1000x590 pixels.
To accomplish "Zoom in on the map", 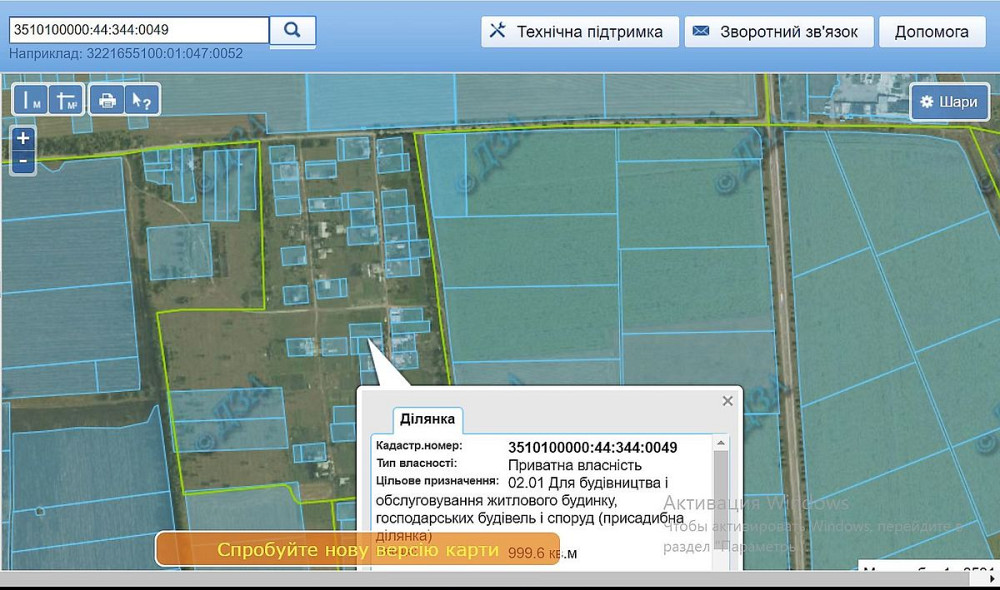I will pos(23,138).
